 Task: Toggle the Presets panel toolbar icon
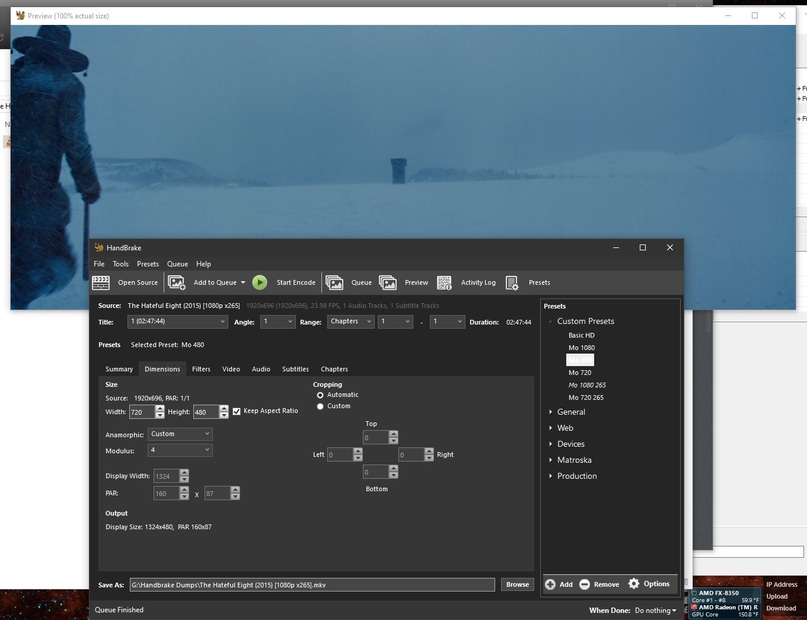tap(512, 283)
